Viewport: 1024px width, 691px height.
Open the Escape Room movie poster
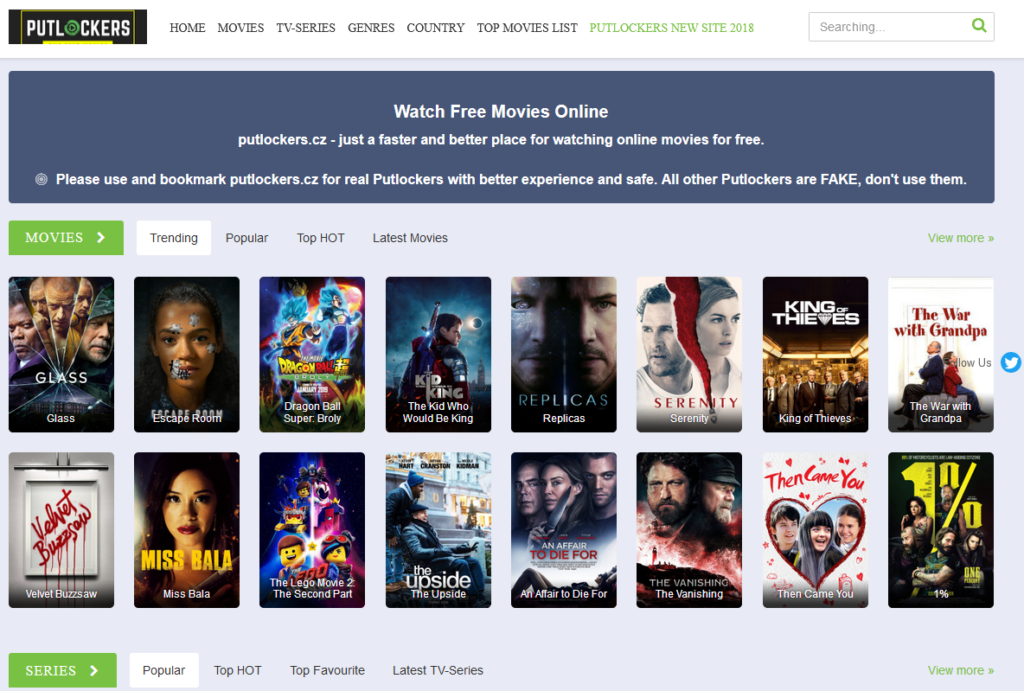pyautogui.click(x=187, y=355)
